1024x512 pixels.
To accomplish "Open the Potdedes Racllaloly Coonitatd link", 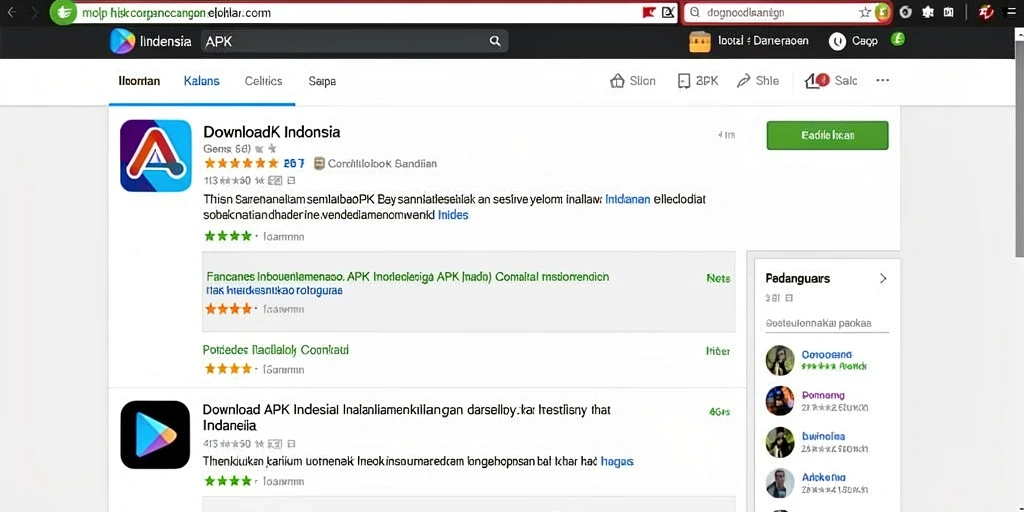I will (276, 350).
